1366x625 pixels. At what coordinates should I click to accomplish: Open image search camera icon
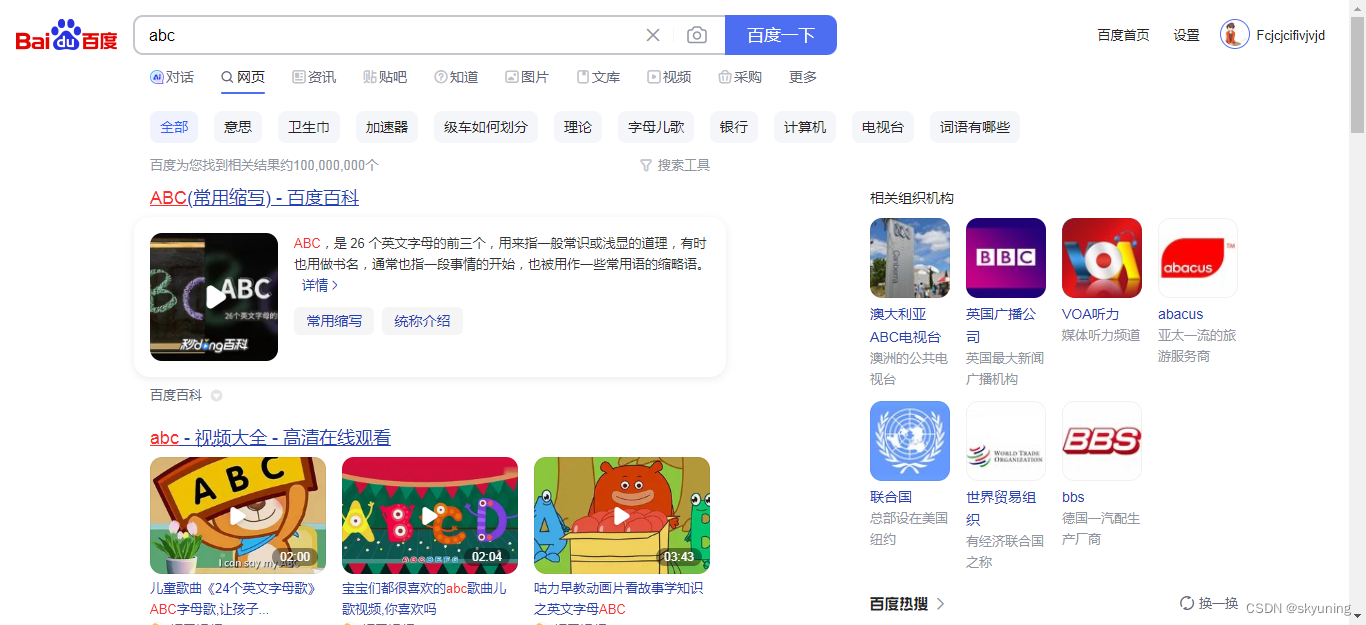tap(697, 35)
